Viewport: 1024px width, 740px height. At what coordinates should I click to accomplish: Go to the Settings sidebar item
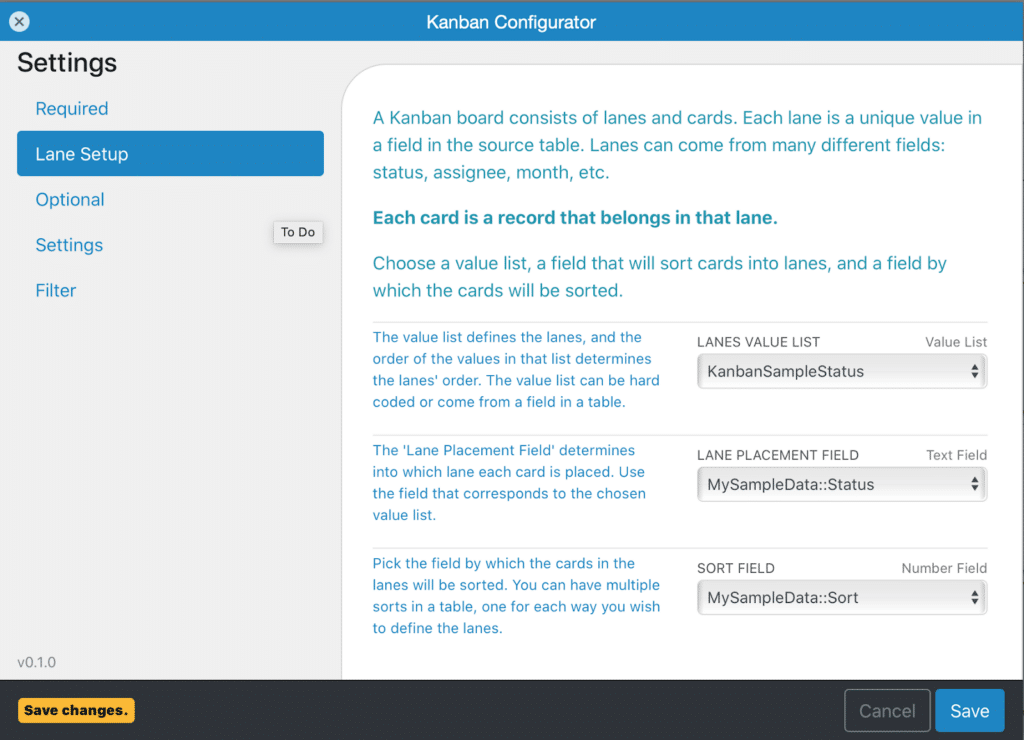click(x=69, y=245)
